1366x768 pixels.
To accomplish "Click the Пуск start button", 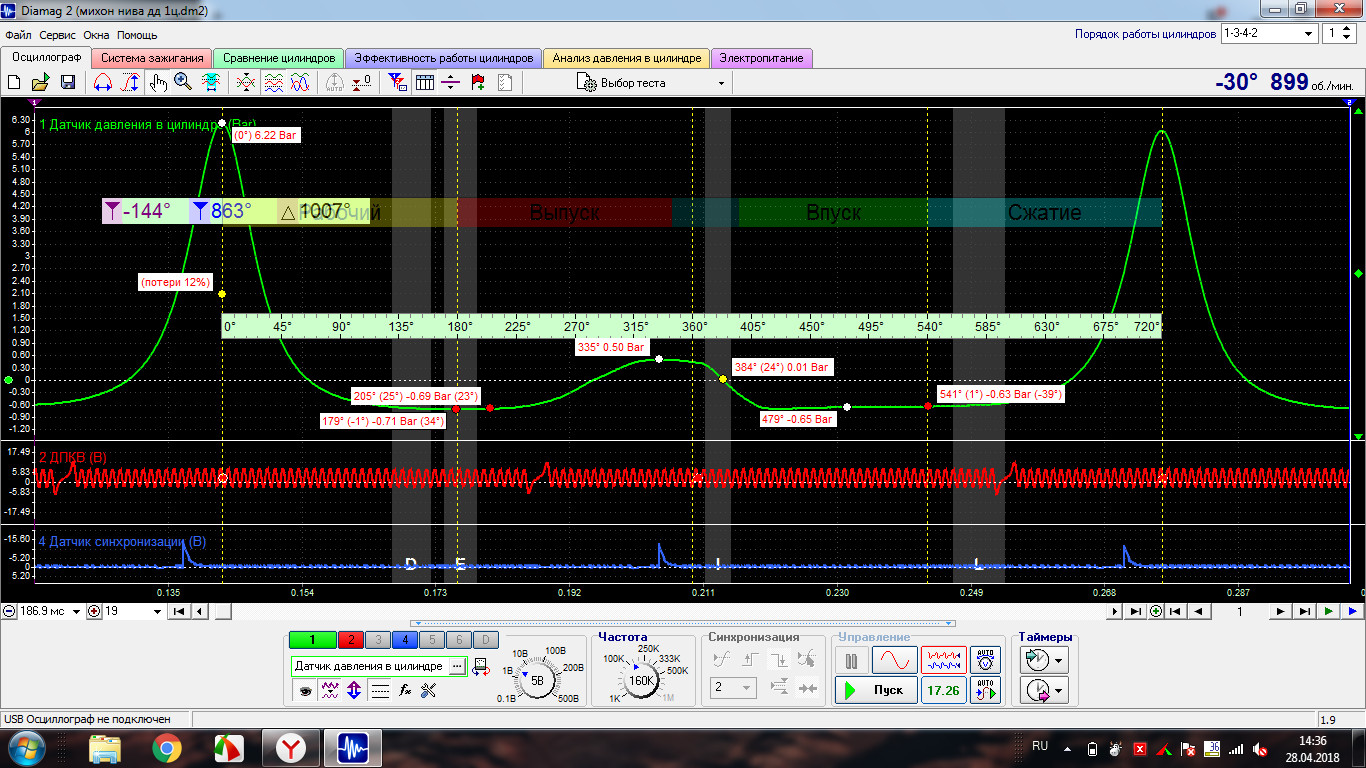I will (x=876, y=690).
